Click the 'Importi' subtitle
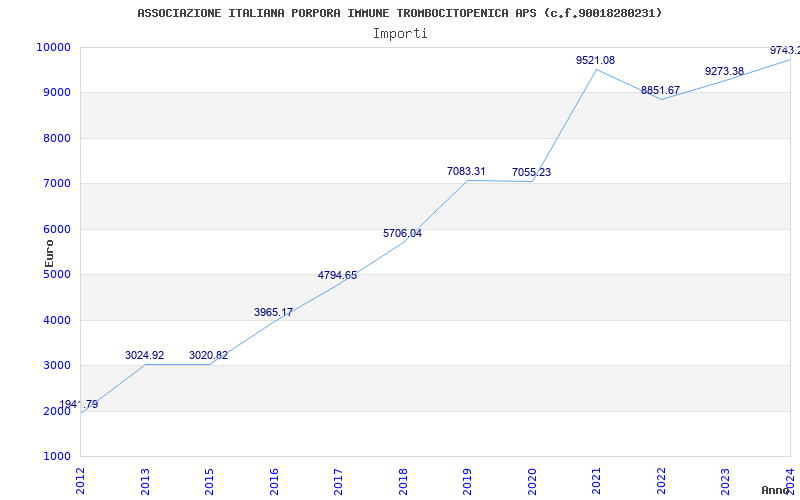Image resolution: width=800 pixels, height=500 pixels. [400, 34]
